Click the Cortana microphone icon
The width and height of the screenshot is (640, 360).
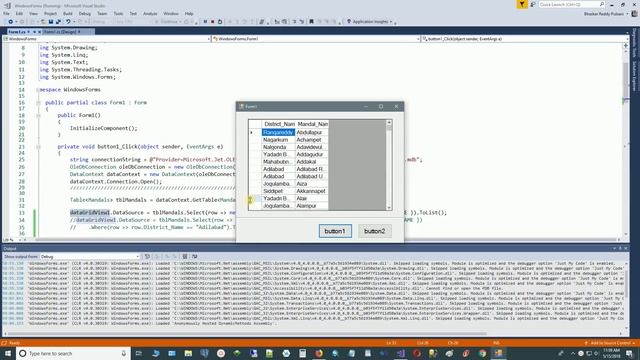point(124,353)
